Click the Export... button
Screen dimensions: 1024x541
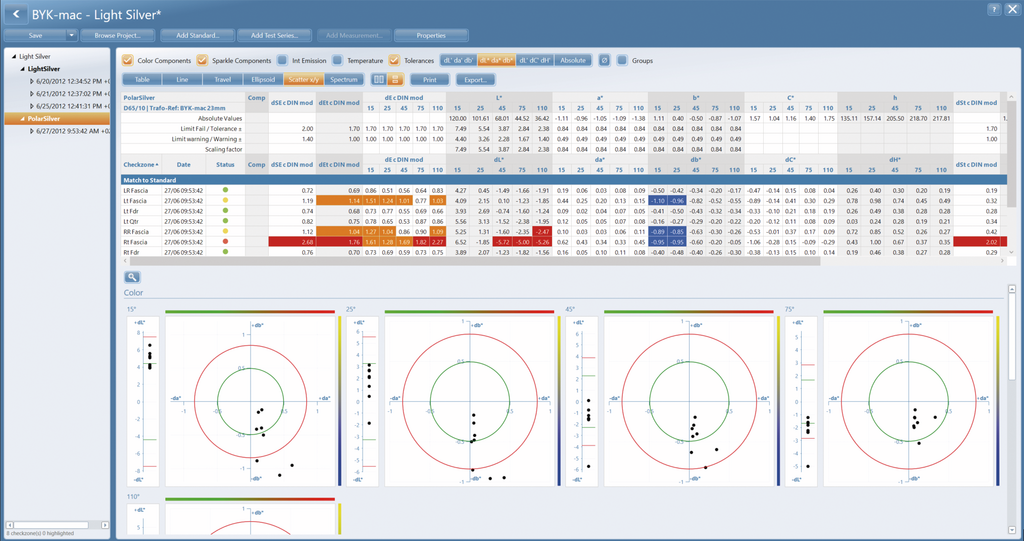[x=475, y=80]
